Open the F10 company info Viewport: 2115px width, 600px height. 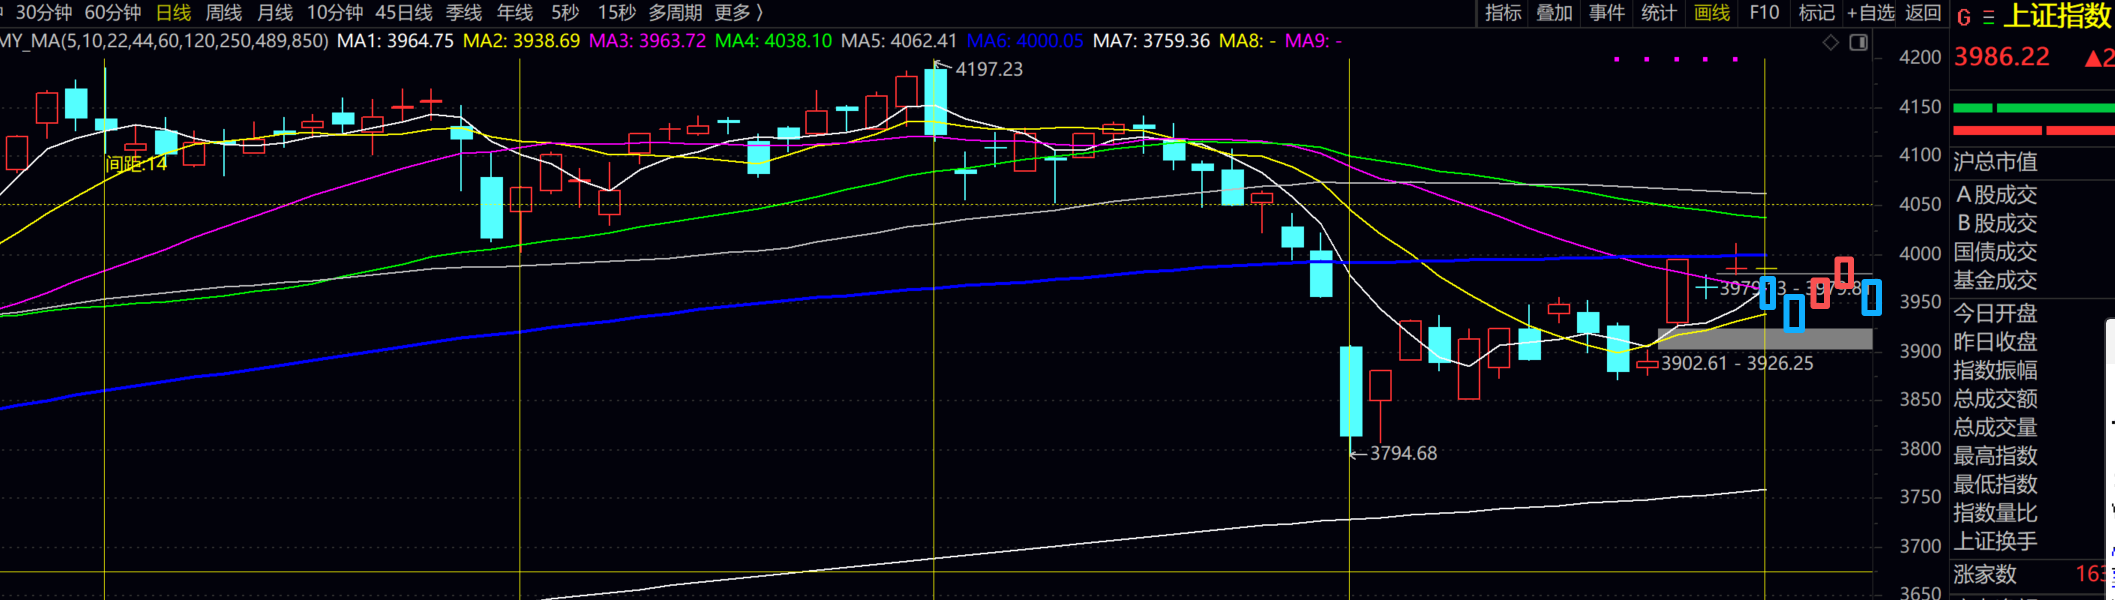[1764, 13]
